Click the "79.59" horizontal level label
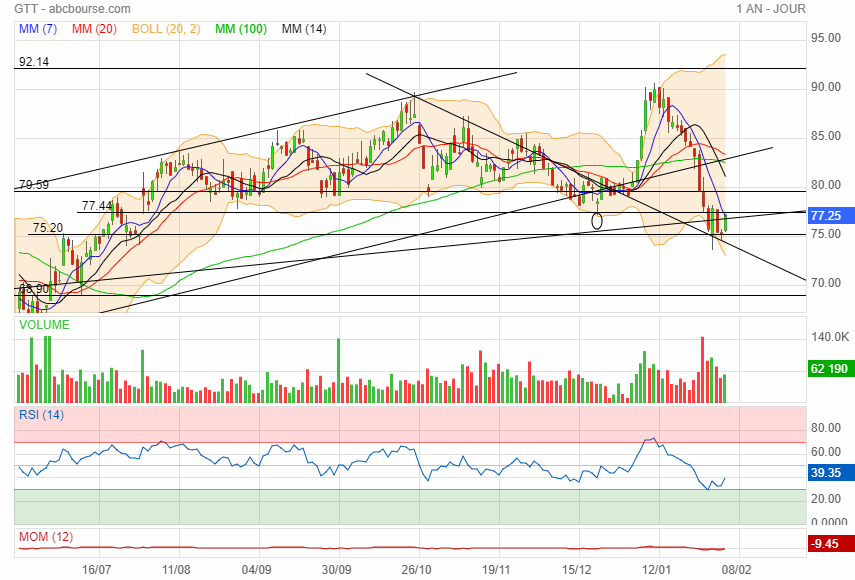 (34, 185)
